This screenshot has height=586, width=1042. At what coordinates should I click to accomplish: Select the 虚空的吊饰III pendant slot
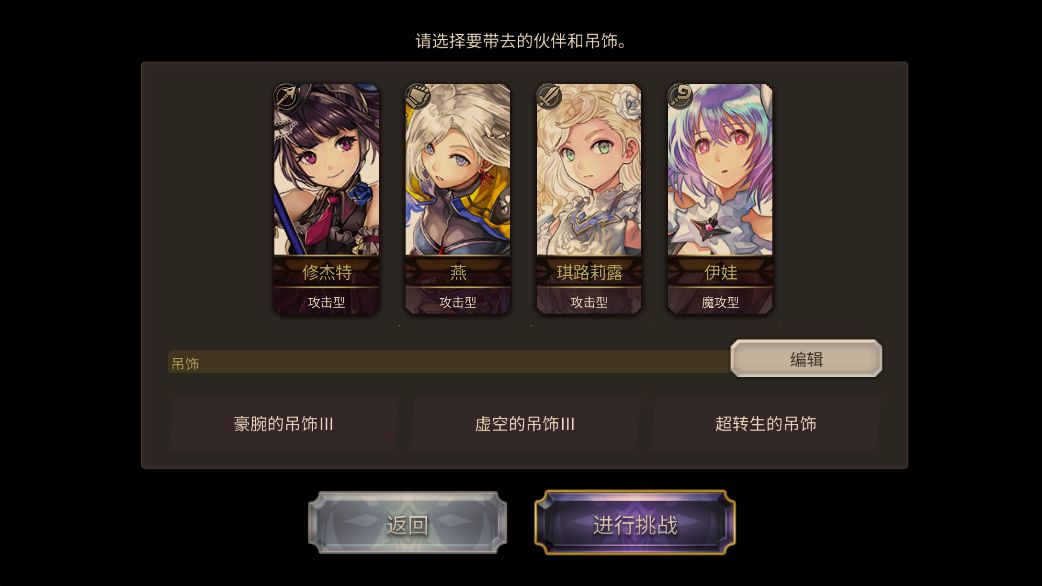click(x=525, y=424)
